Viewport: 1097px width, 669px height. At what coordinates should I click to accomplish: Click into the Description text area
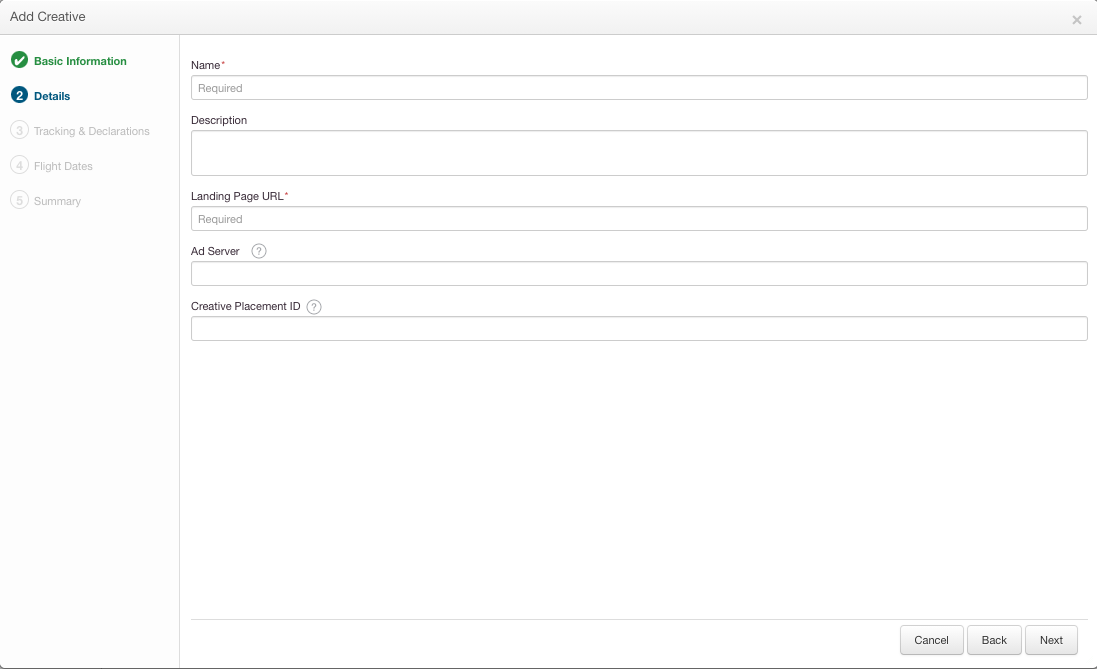[x=639, y=153]
